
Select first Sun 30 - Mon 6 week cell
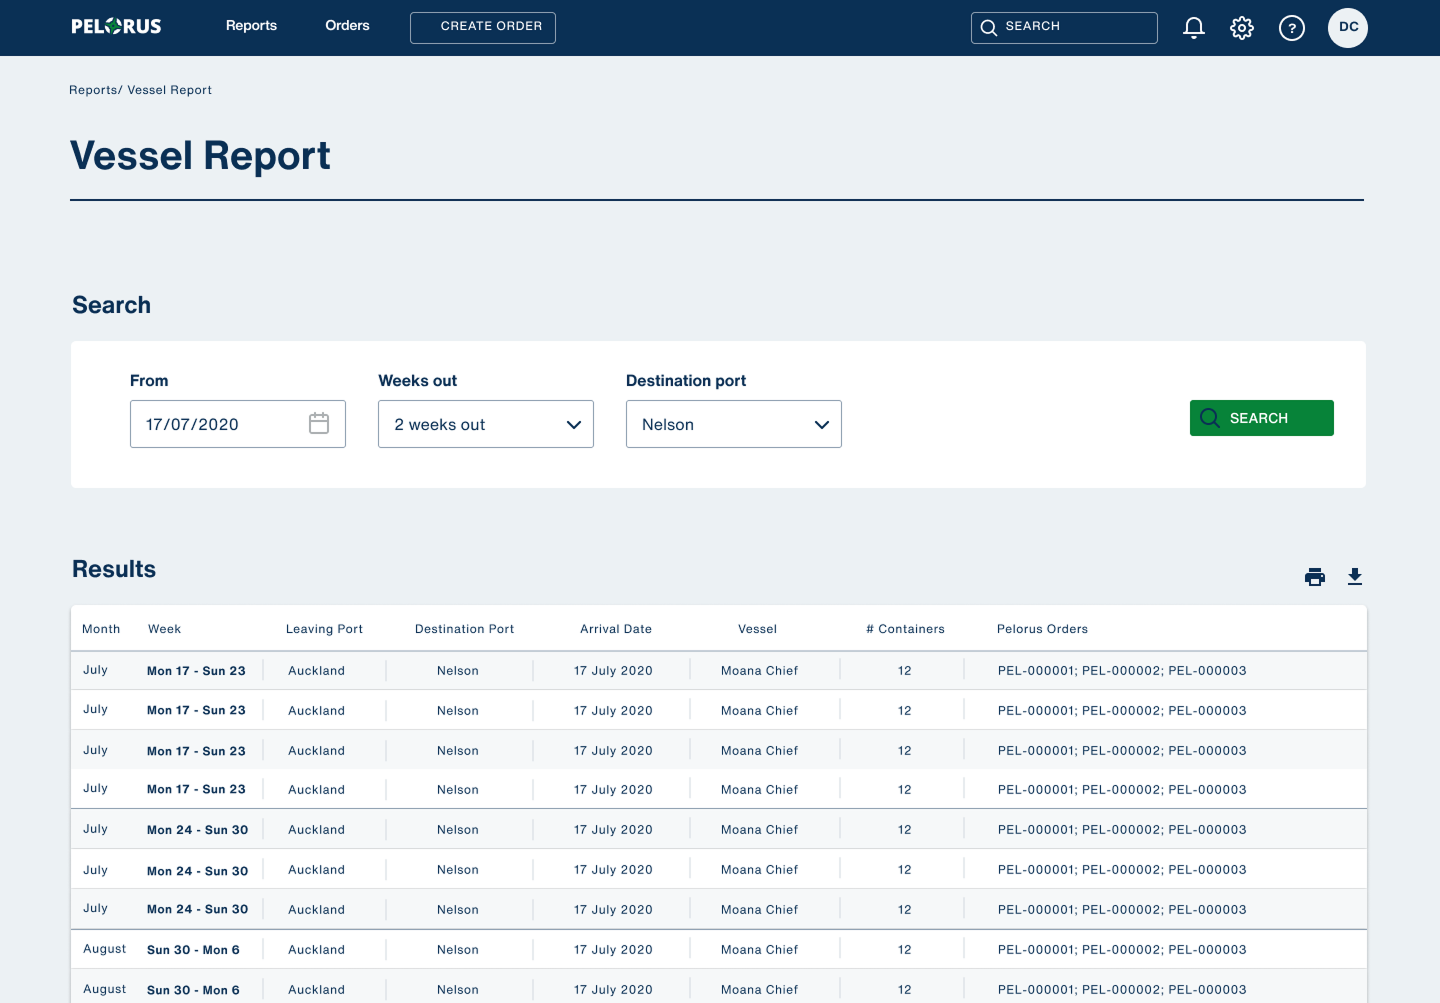193,950
